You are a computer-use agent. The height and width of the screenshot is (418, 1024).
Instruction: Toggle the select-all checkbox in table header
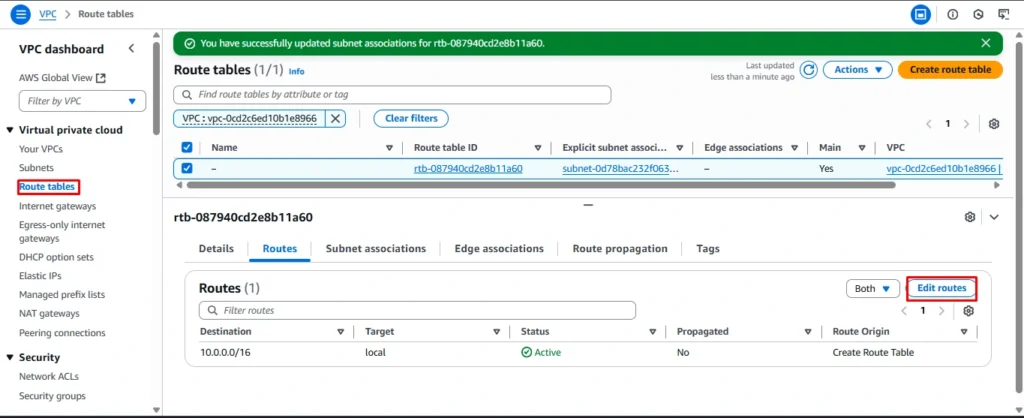(x=187, y=148)
